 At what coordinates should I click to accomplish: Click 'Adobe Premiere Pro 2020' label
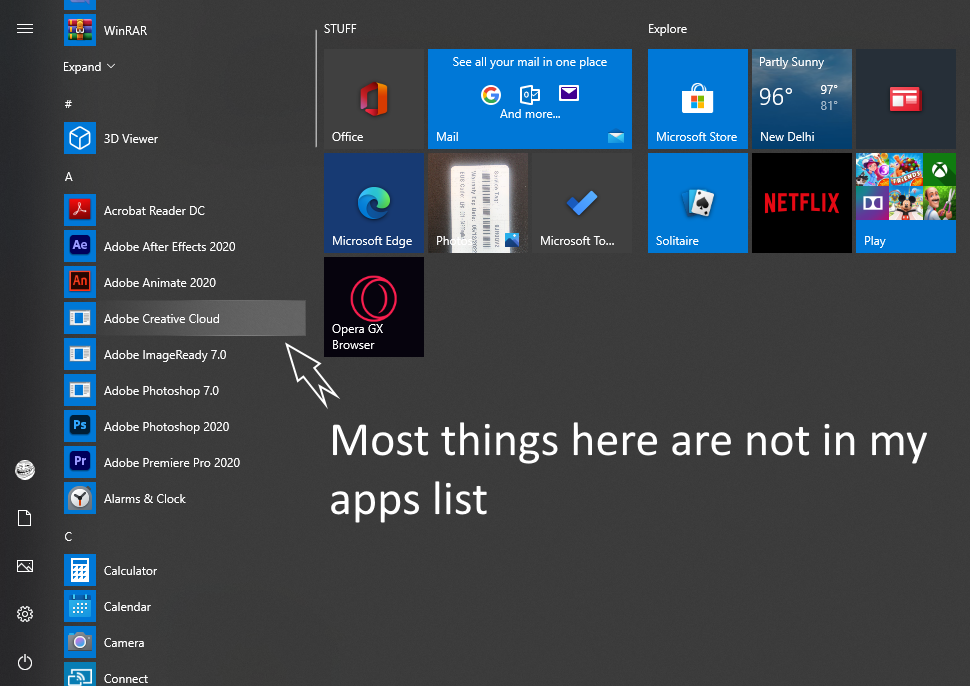click(x=172, y=463)
